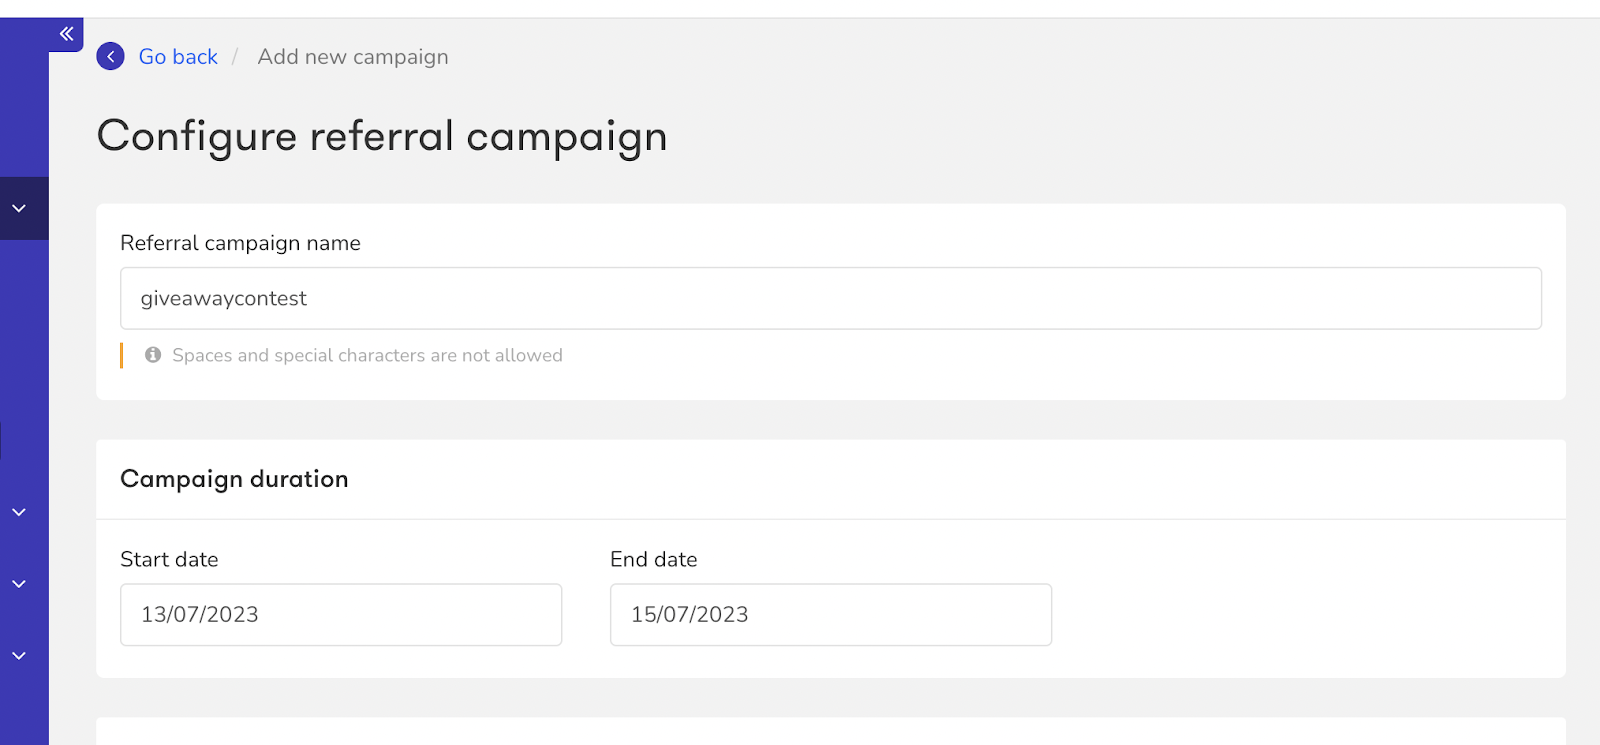Click the End date label
Viewport: 1600px width, 745px height.
654,559
